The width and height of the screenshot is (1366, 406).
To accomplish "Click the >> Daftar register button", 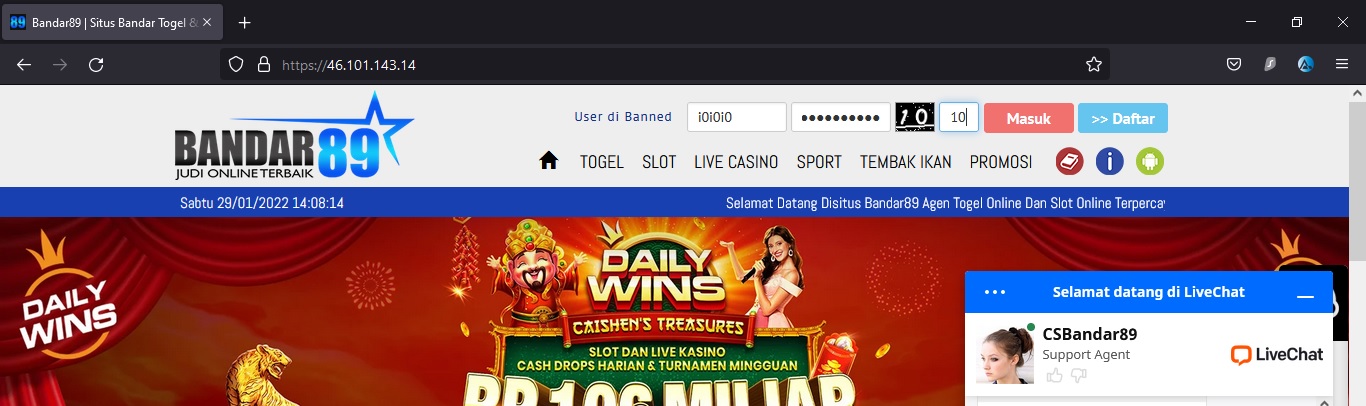I will (x=1123, y=118).
